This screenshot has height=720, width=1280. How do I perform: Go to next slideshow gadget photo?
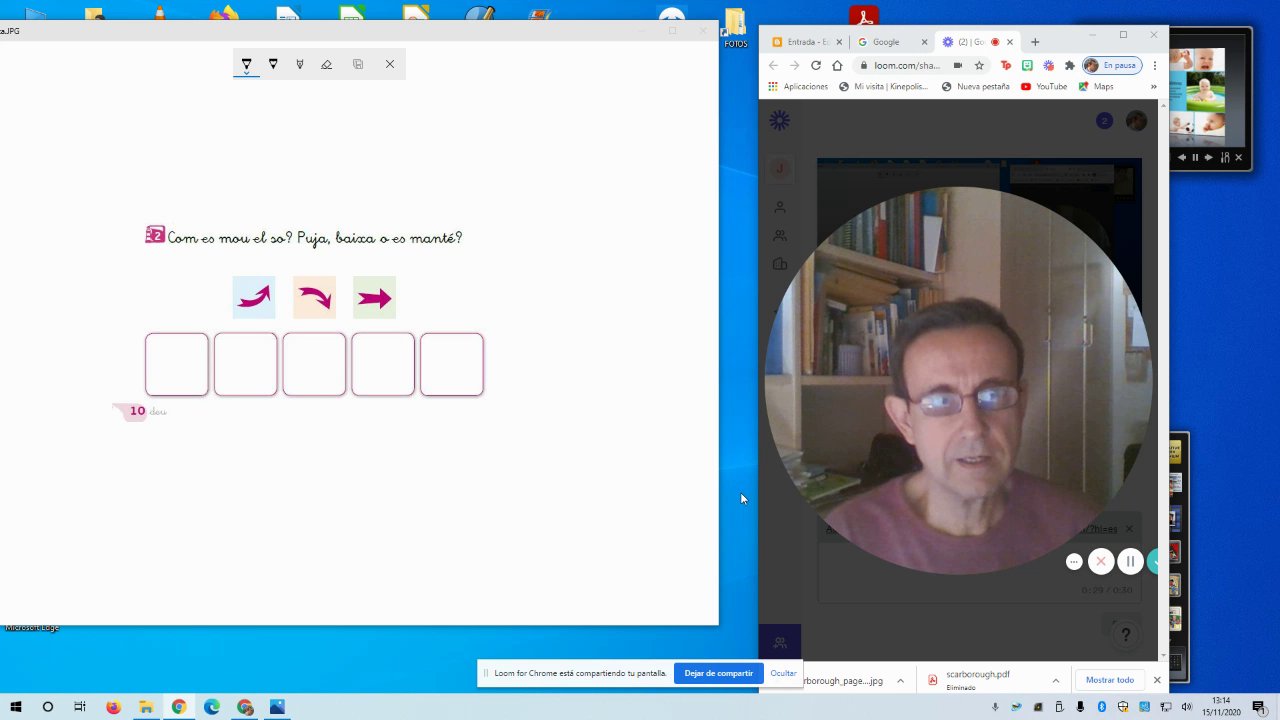tap(1208, 157)
